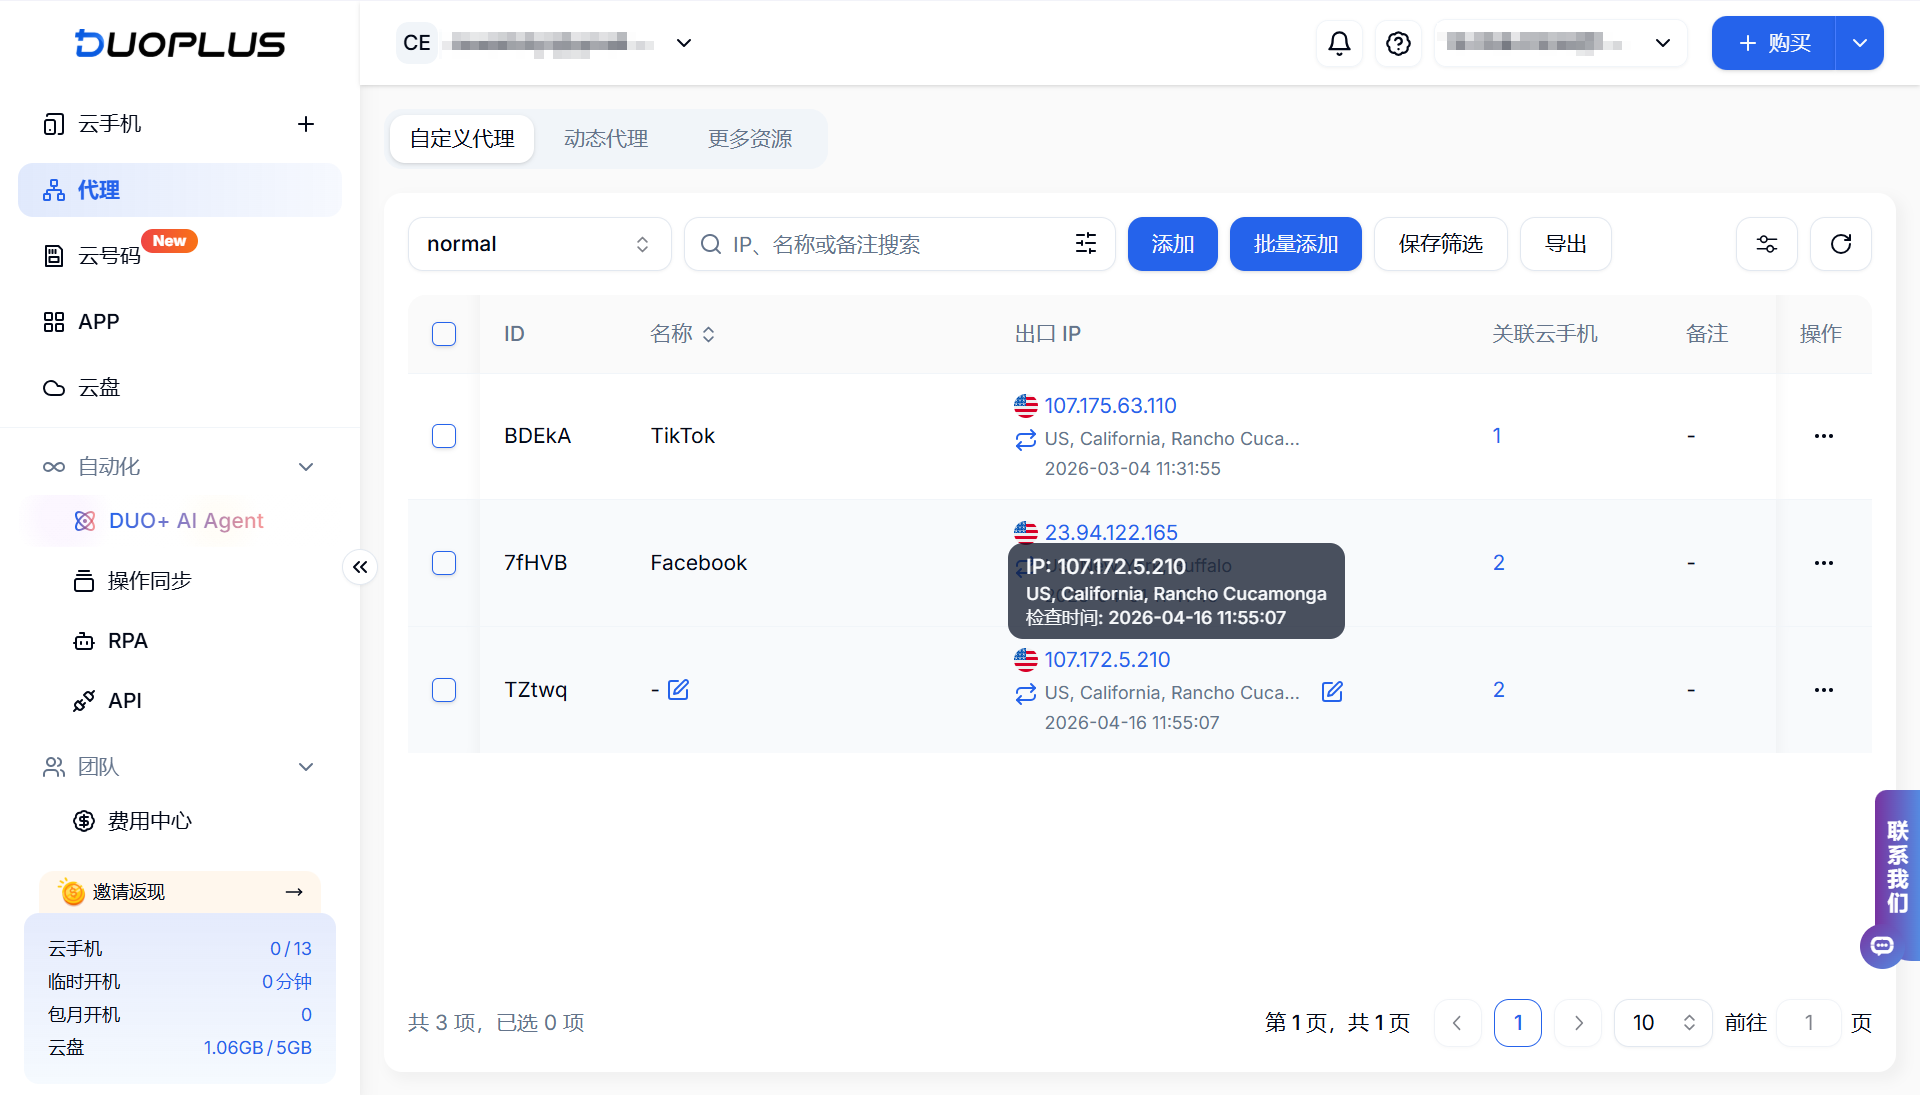Click the go-to page number field

[x=1809, y=1023]
